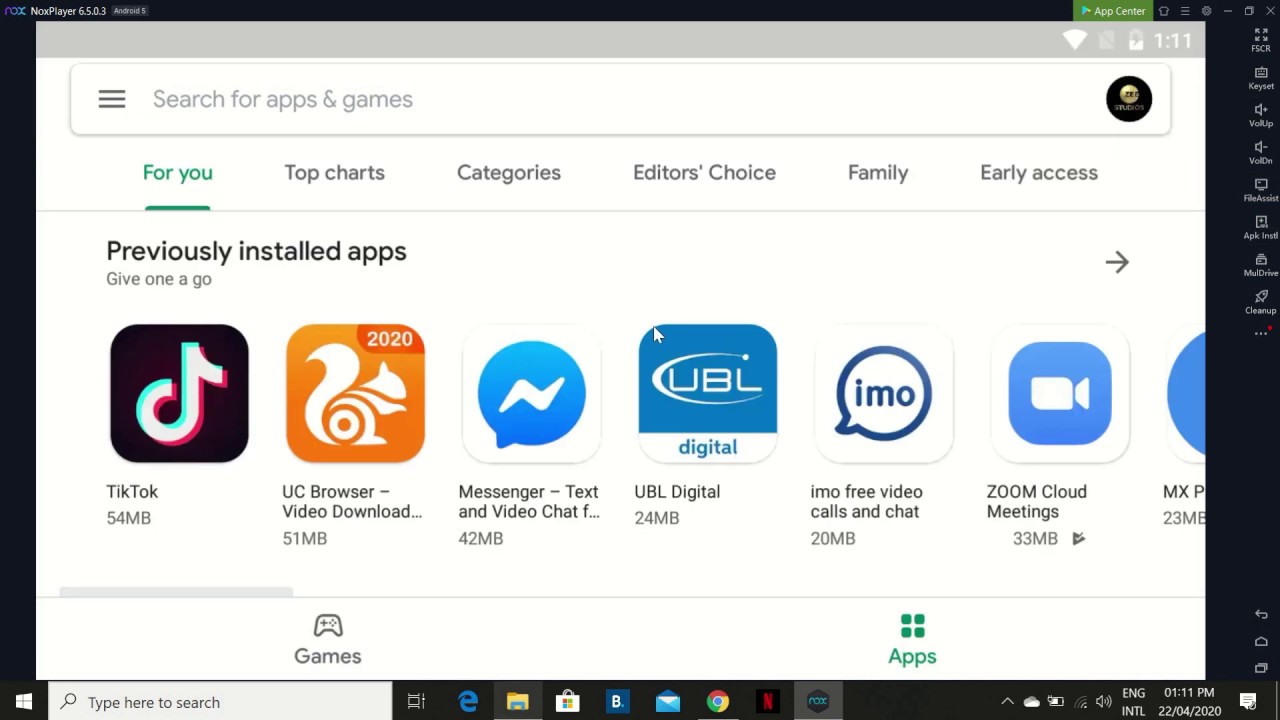The width and height of the screenshot is (1280, 720).
Task: Click Messenger – Text and Video Chat title
Action: [529, 502]
